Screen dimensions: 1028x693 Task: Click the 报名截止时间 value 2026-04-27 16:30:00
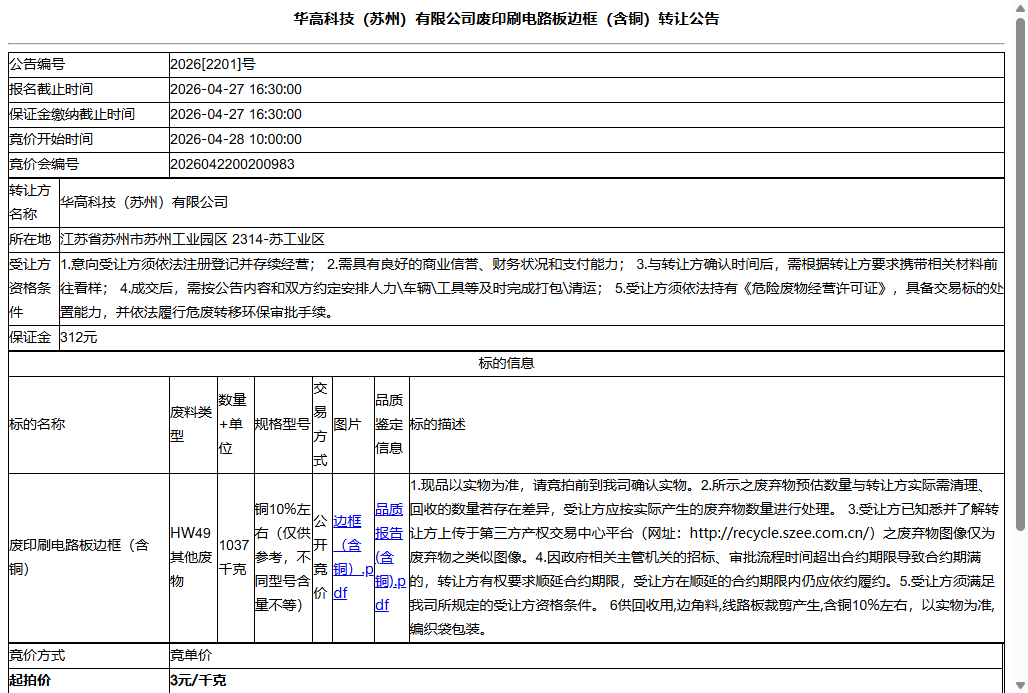[x=236, y=89]
